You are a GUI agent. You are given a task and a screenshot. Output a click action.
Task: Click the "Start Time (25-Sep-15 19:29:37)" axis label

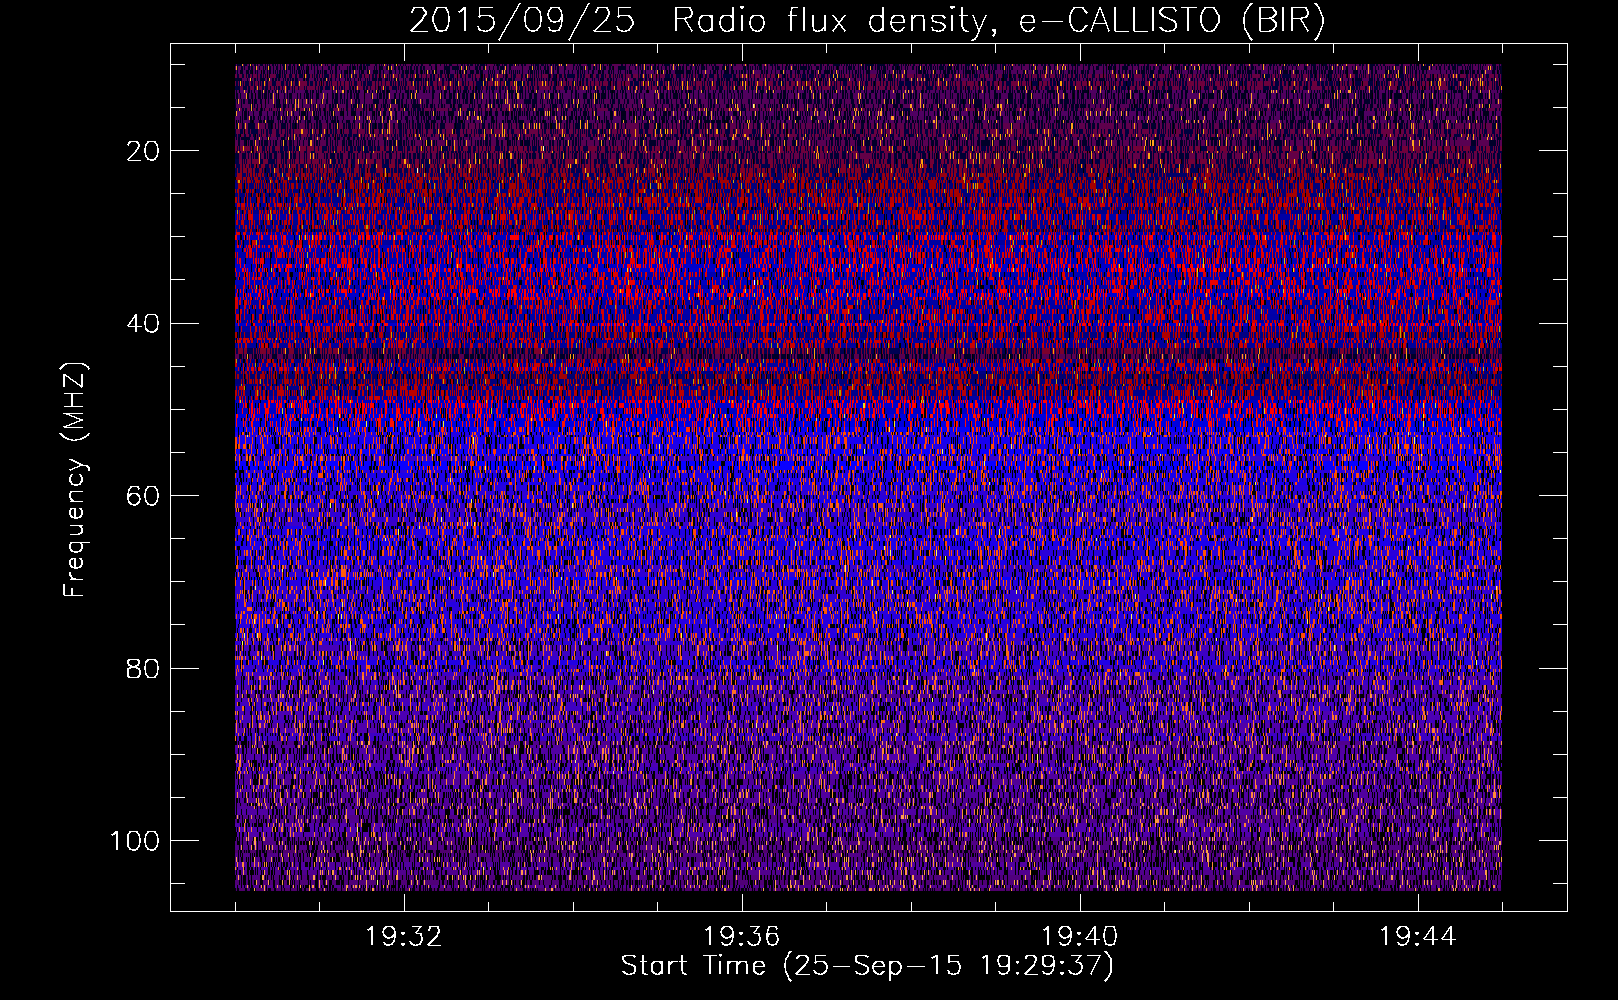(x=867, y=967)
